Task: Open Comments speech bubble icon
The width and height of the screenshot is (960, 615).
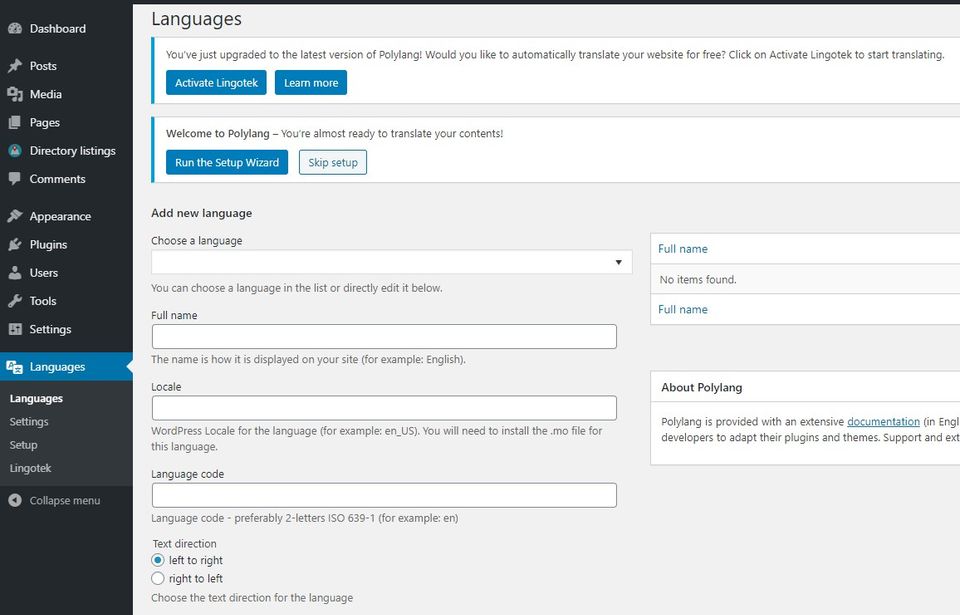Action: pyautogui.click(x=15, y=178)
